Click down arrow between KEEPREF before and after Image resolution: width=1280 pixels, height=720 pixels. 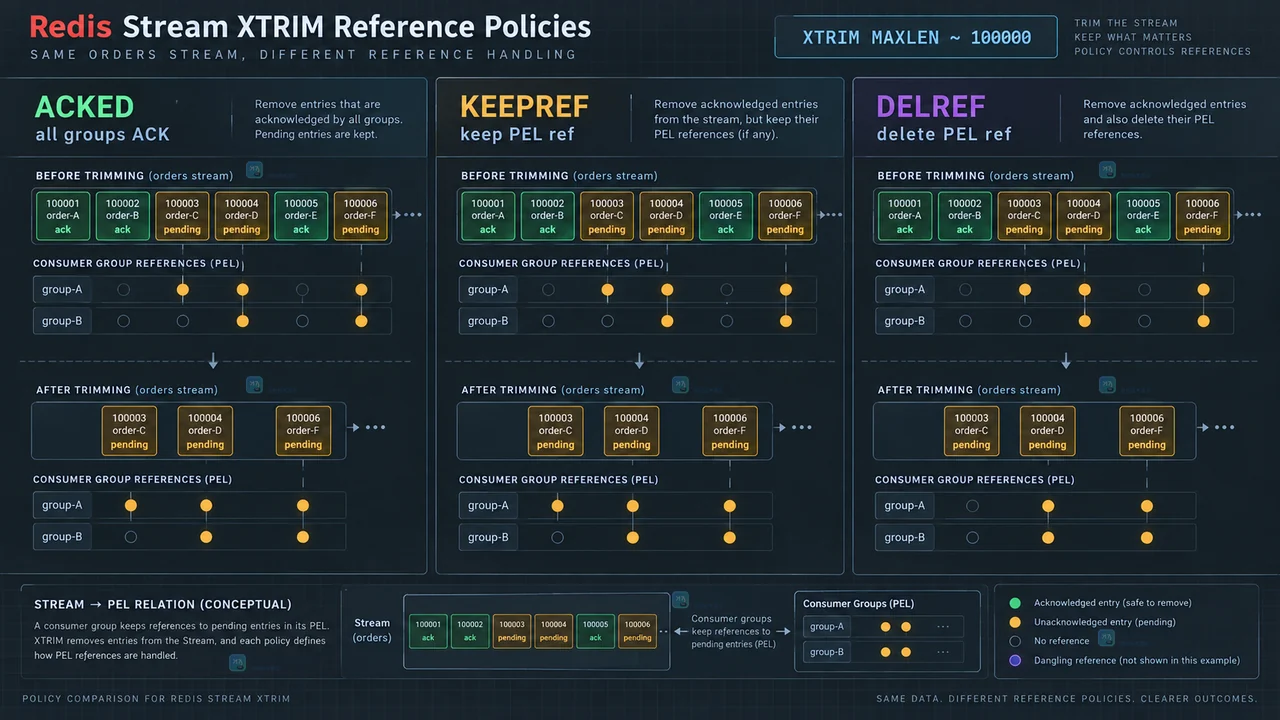point(639,361)
